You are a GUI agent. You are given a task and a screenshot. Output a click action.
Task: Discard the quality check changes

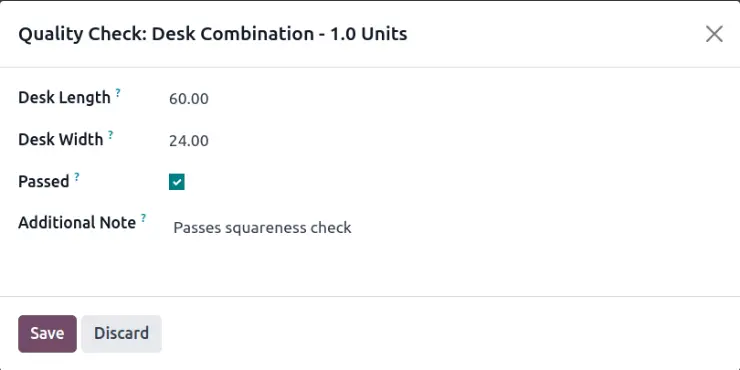[x=121, y=334]
